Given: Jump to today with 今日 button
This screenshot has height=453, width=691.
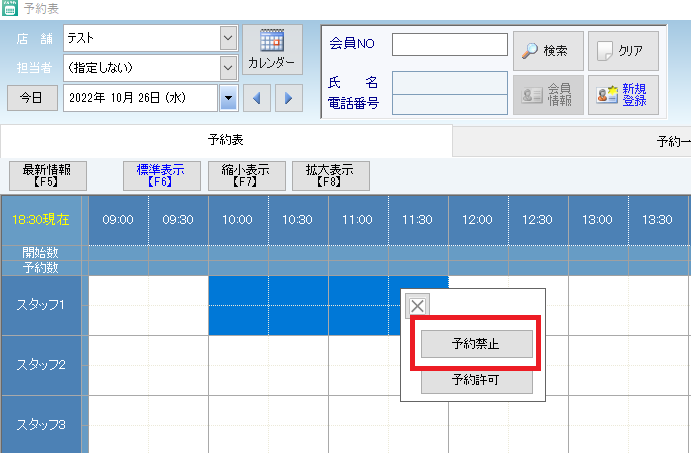Looking at the screenshot, I should (32, 98).
